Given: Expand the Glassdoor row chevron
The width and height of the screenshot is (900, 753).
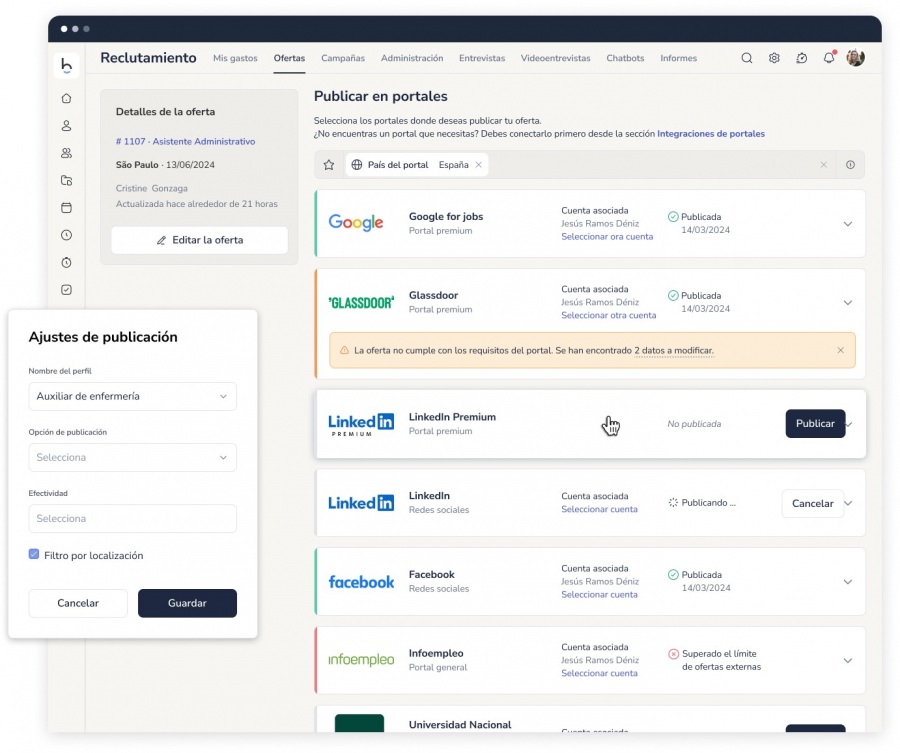Looking at the screenshot, I should (847, 302).
